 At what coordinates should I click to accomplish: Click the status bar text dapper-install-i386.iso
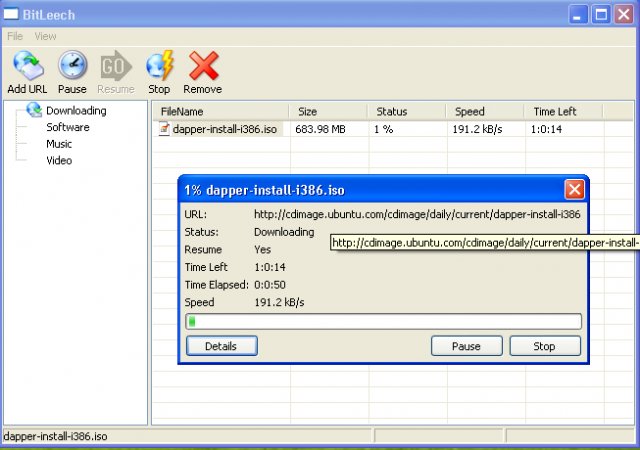click(55, 437)
